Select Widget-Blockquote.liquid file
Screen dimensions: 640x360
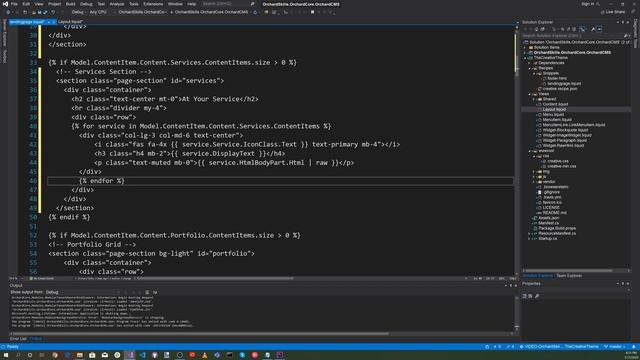[565, 130]
